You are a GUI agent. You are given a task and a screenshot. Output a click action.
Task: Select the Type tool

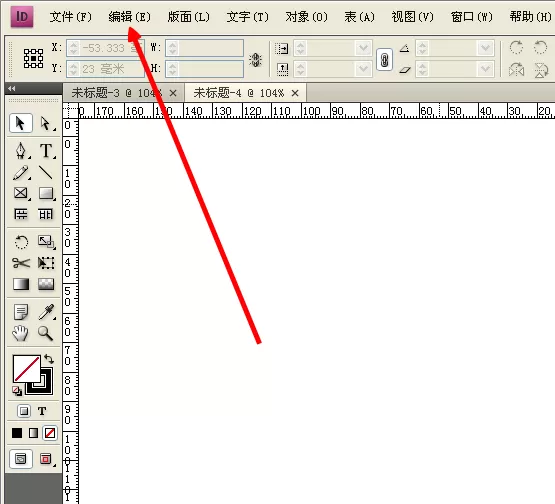pyautogui.click(x=46, y=150)
